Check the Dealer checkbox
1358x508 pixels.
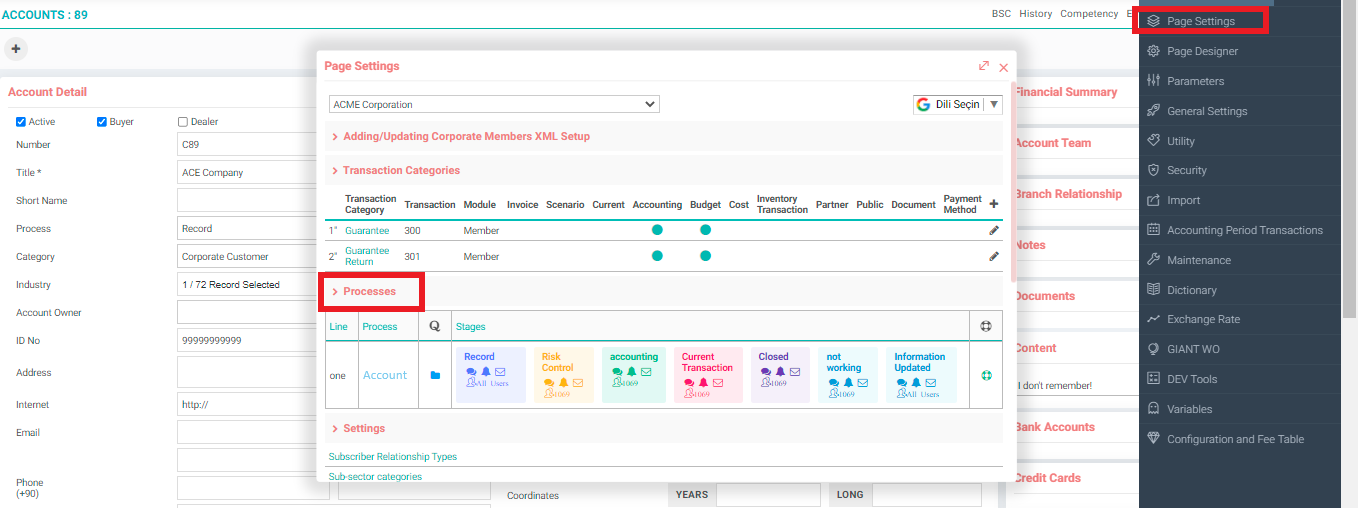point(183,122)
